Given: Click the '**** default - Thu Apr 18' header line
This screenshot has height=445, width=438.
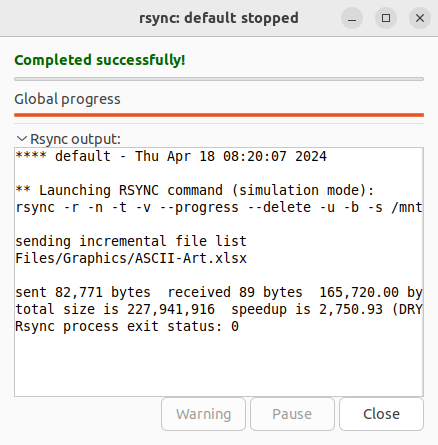Looking at the screenshot, I should 171,156.
